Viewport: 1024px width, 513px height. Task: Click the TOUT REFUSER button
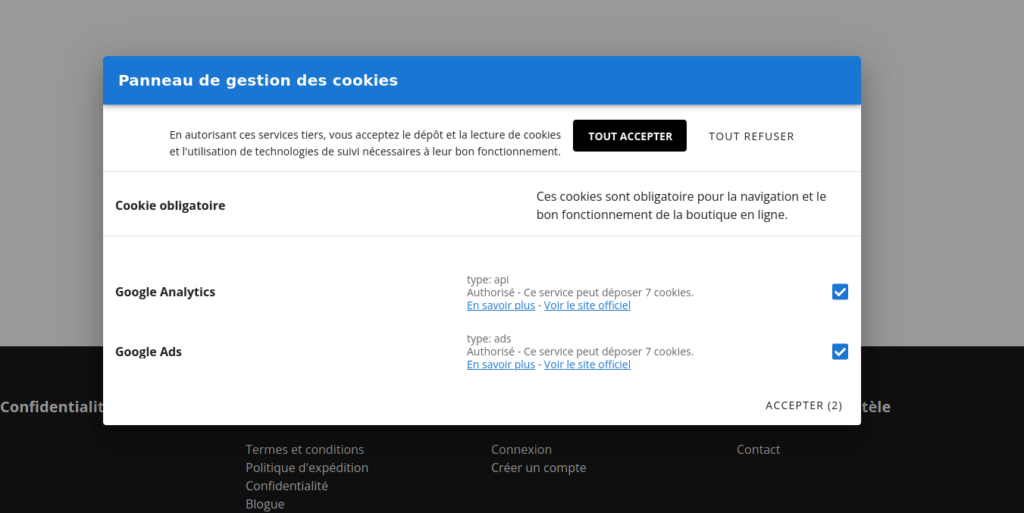point(751,136)
